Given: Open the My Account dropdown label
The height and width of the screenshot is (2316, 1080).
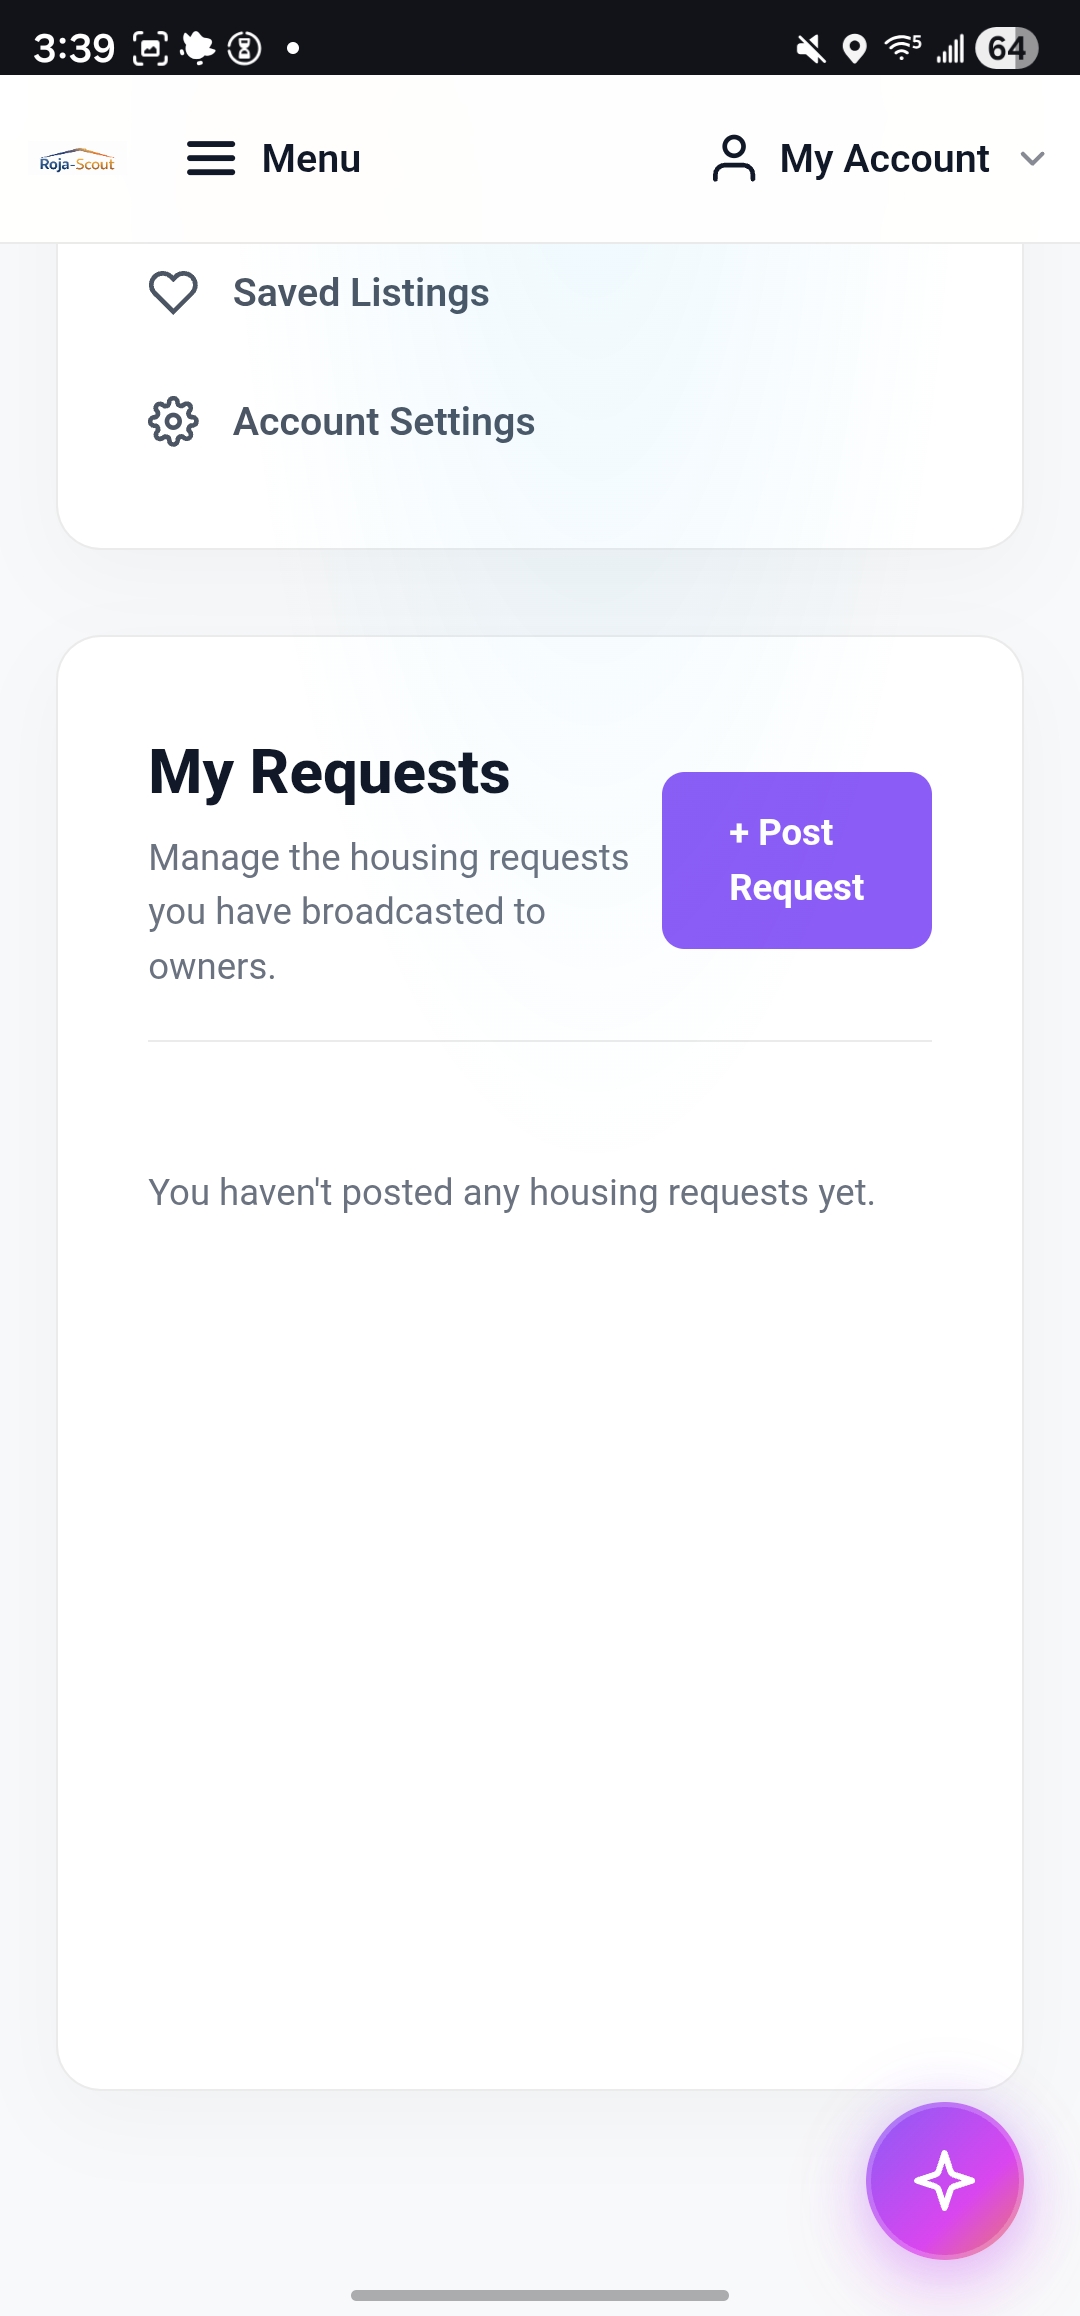Looking at the screenshot, I should 884,159.
